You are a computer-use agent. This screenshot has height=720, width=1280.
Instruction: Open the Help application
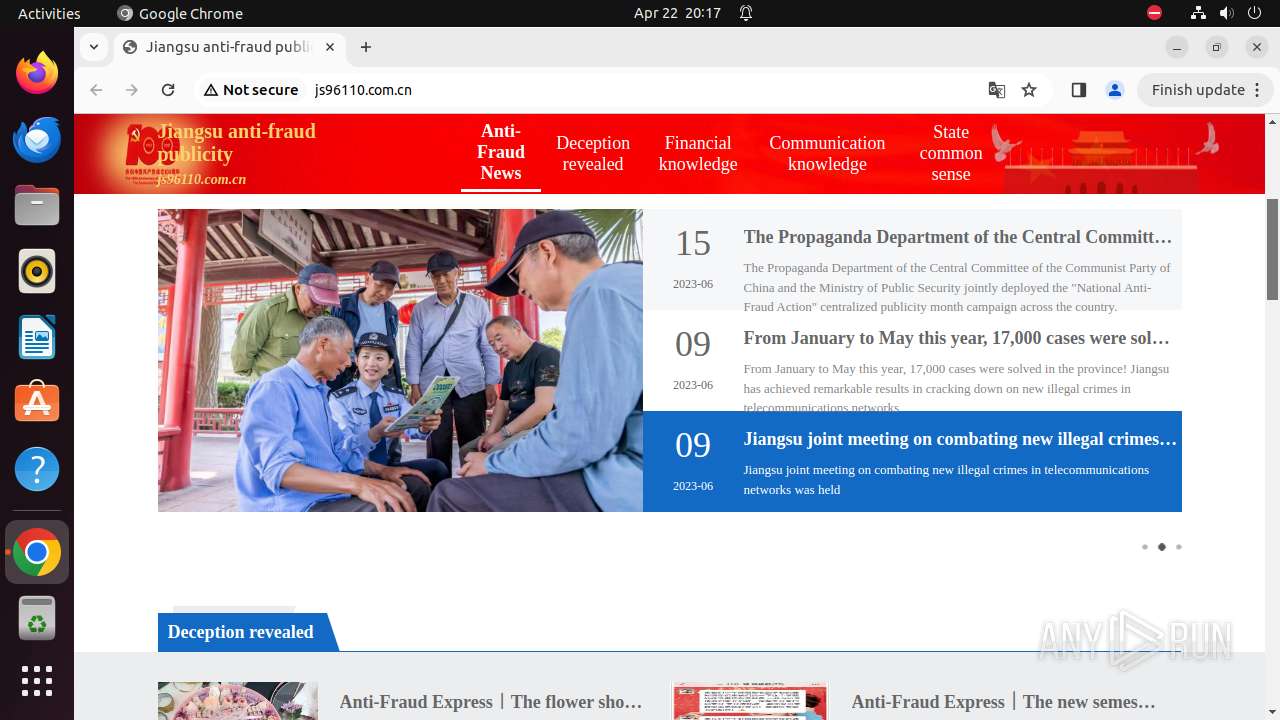point(37,469)
